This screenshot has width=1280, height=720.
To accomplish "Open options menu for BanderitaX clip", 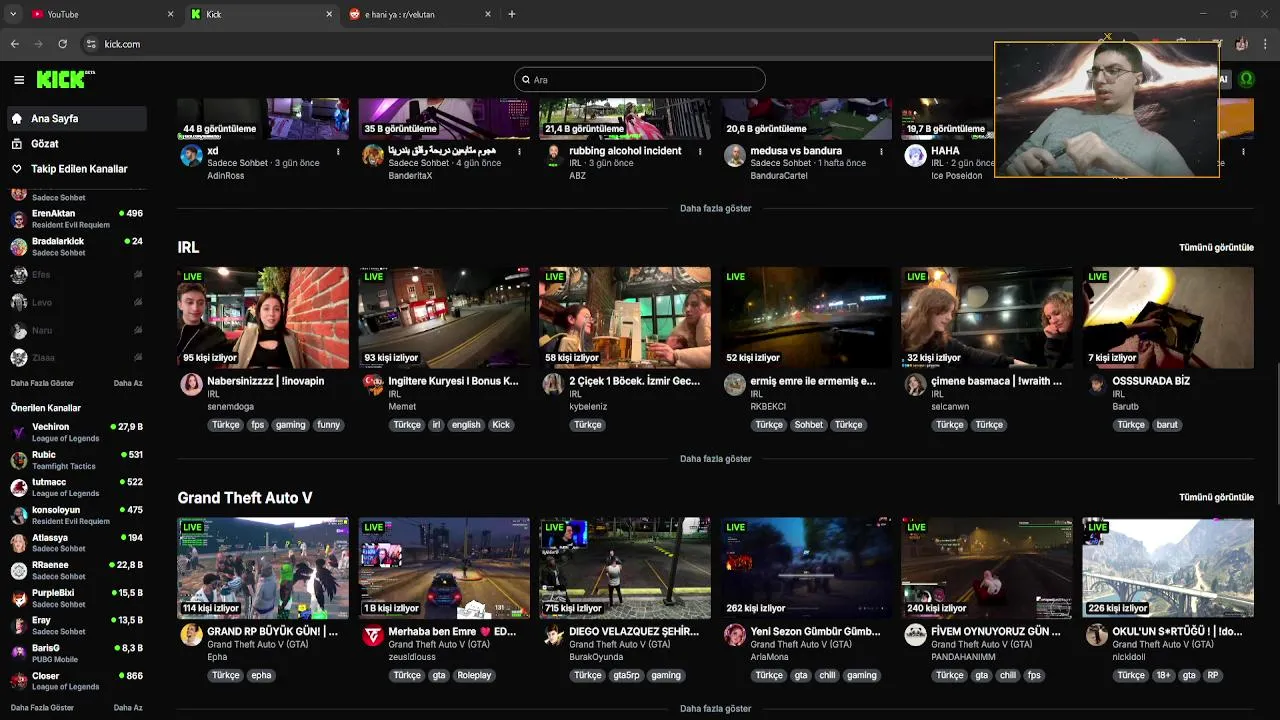I will pos(519,152).
